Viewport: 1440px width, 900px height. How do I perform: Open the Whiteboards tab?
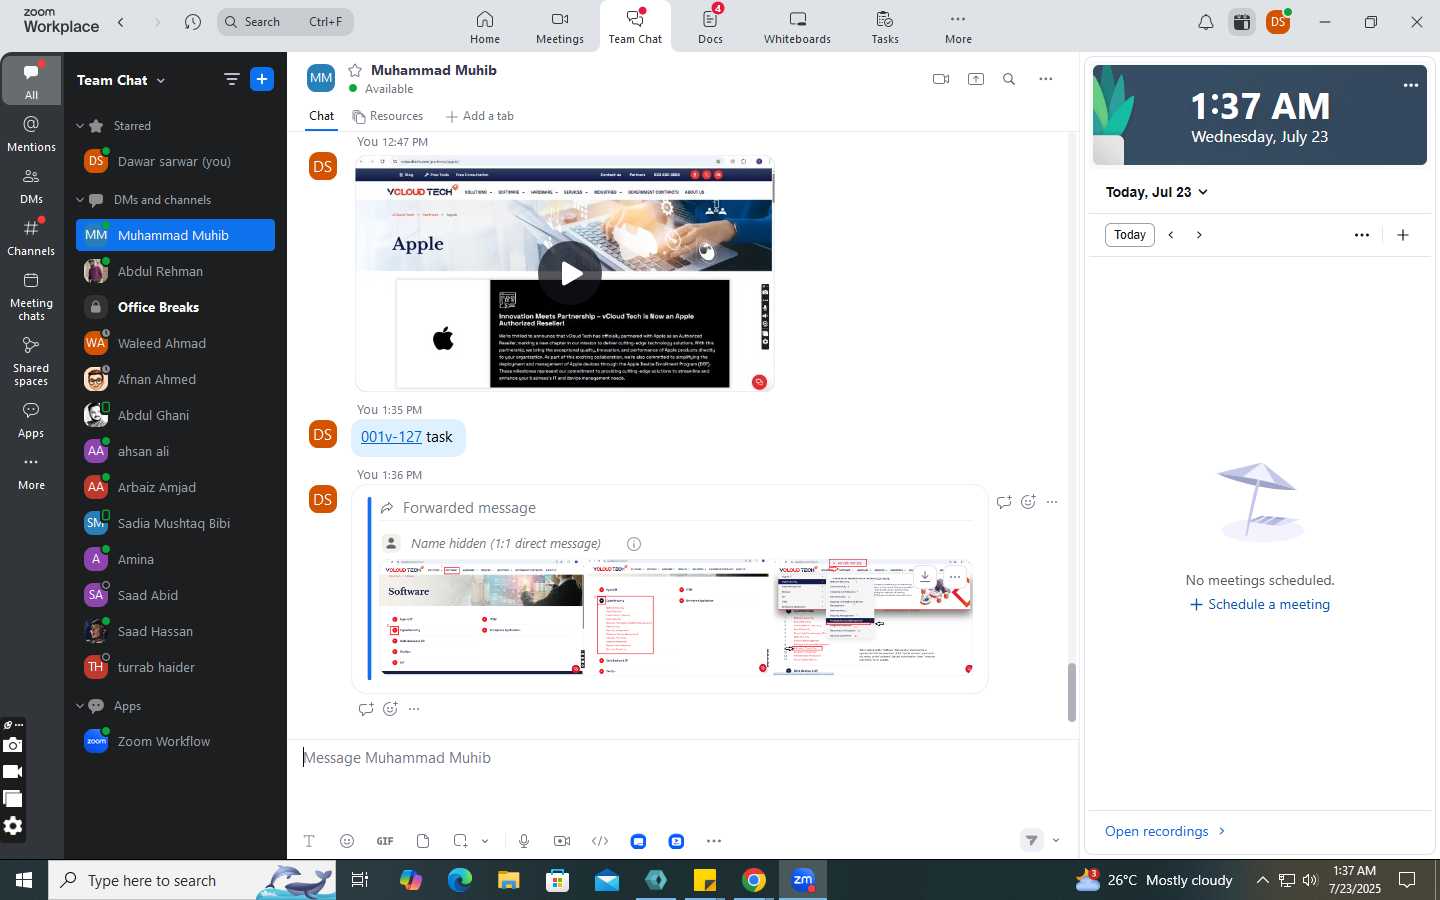click(797, 27)
